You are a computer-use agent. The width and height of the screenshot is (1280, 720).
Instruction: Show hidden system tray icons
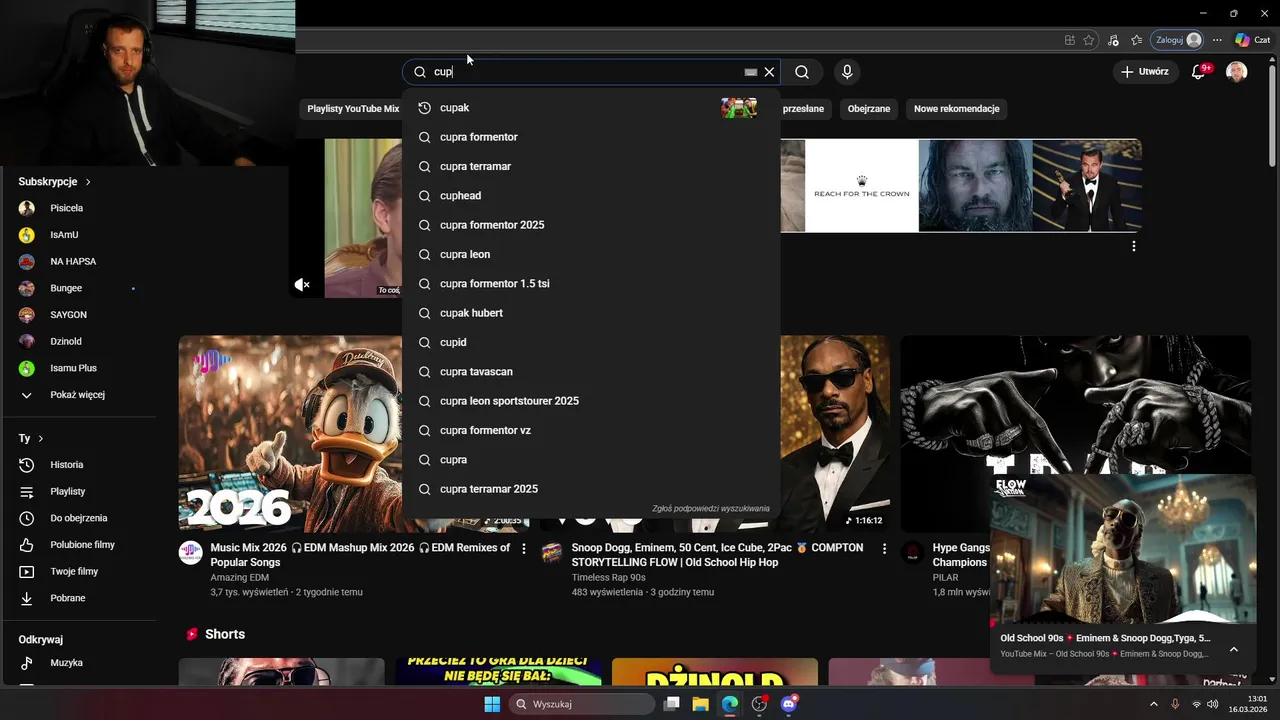click(x=1153, y=704)
